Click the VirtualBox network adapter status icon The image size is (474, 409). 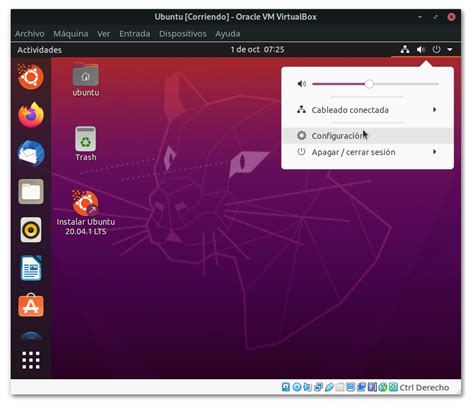point(318,387)
